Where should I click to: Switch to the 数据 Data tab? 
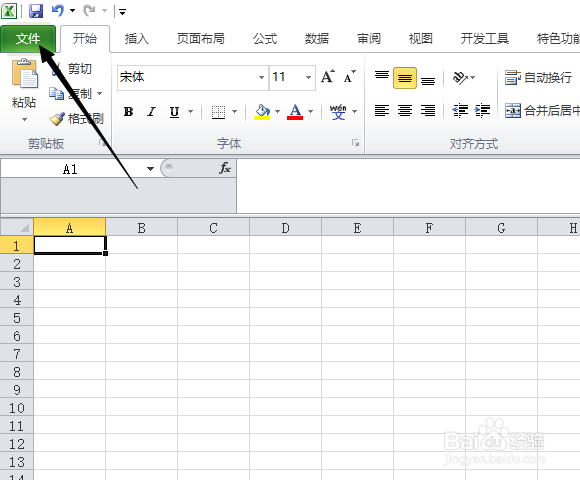coord(317,38)
